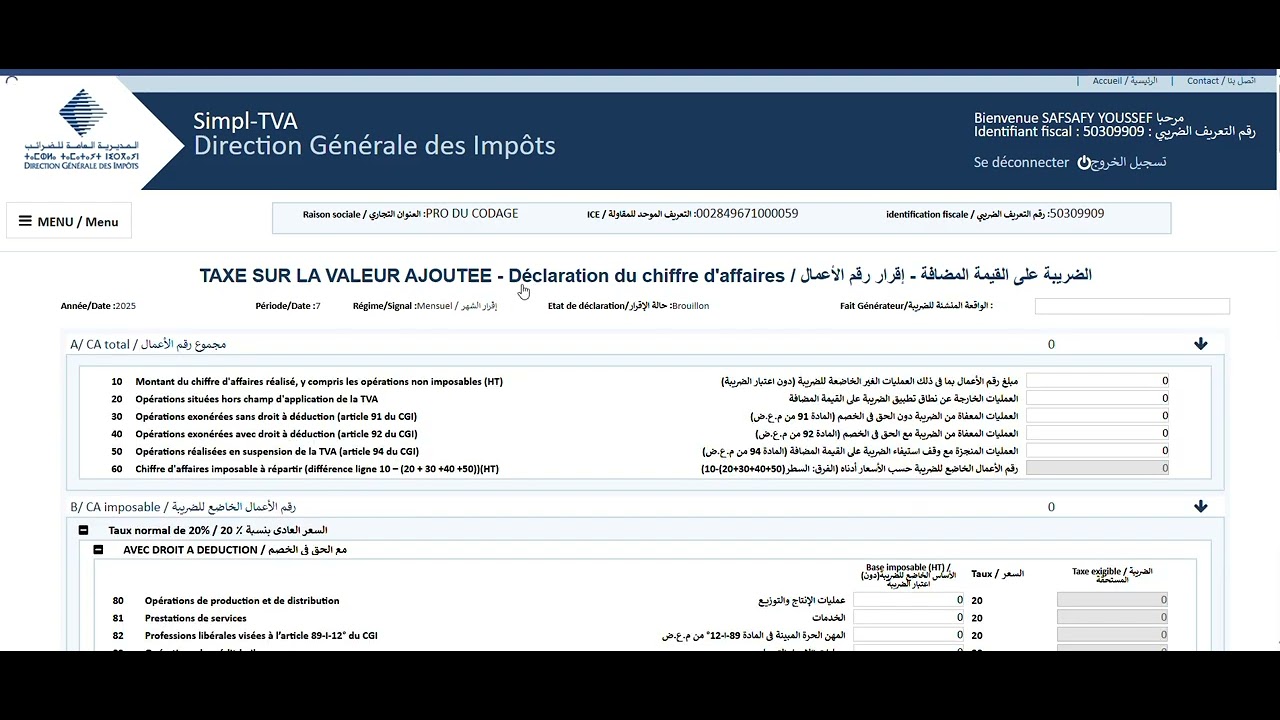The width and height of the screenshot is (1280, 720).
Task: Click base imposable input for line 80 production
Action: 909,600
